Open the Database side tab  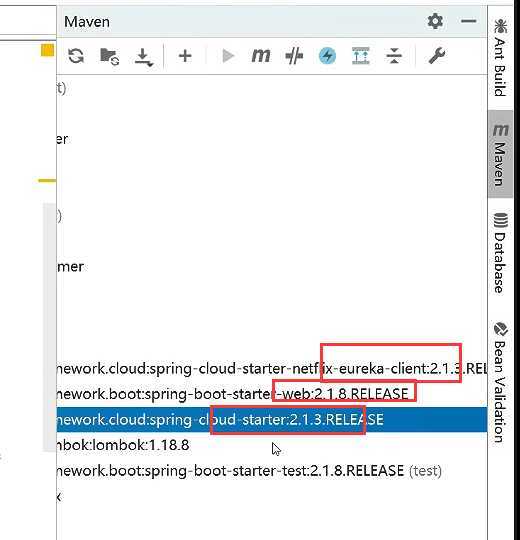[500, 253]
